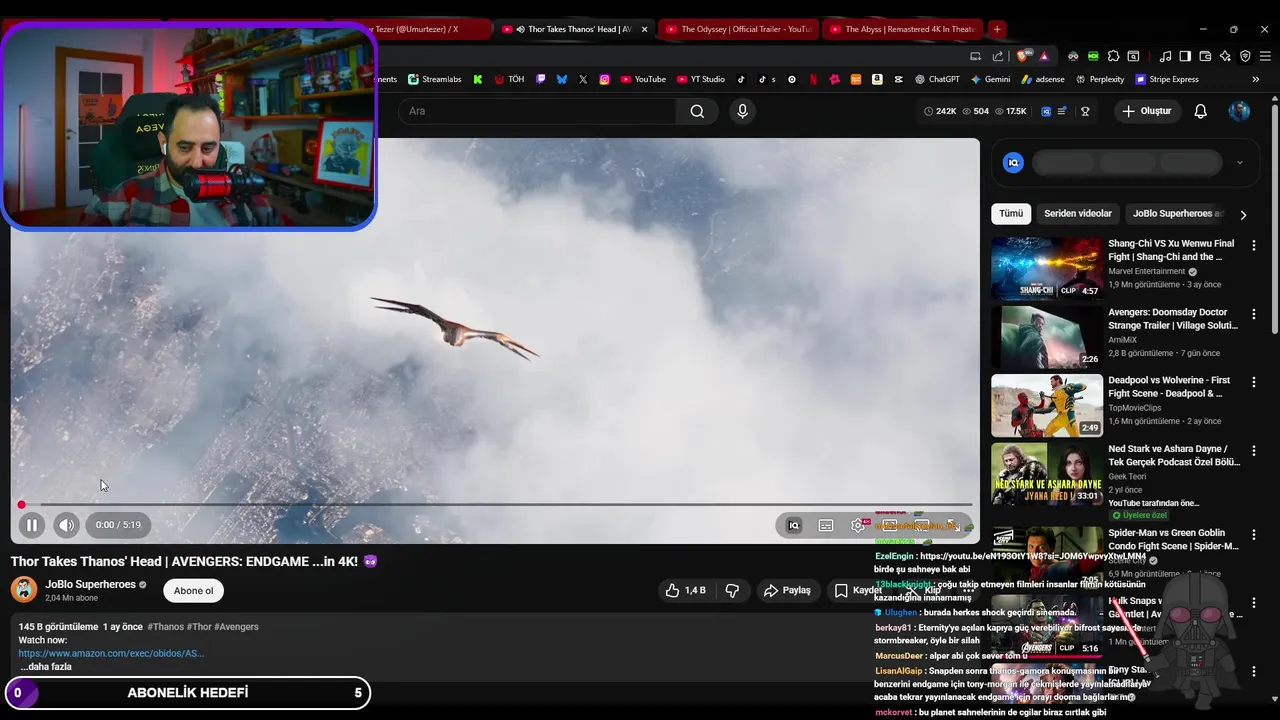The height and width of the screenshot is (720, 1280).
Task: Click the Kaydet save button
Action: [859, 590]
